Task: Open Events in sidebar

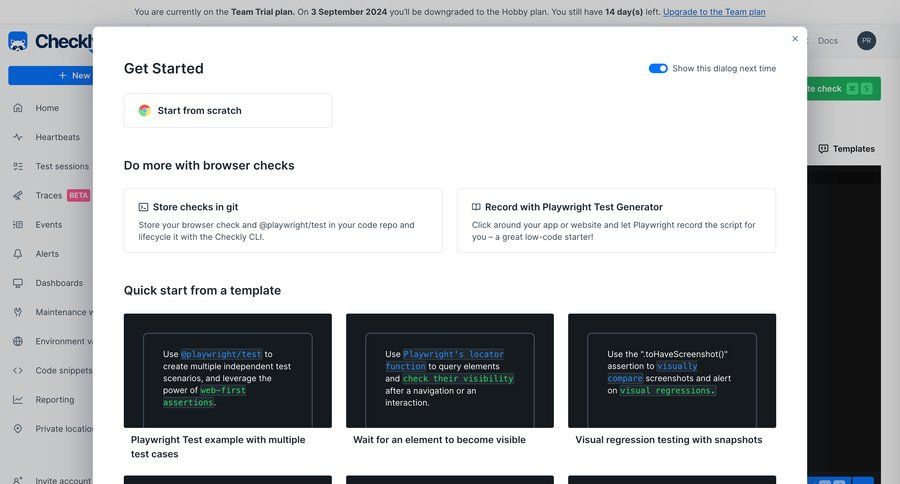Action: point(49,225)
